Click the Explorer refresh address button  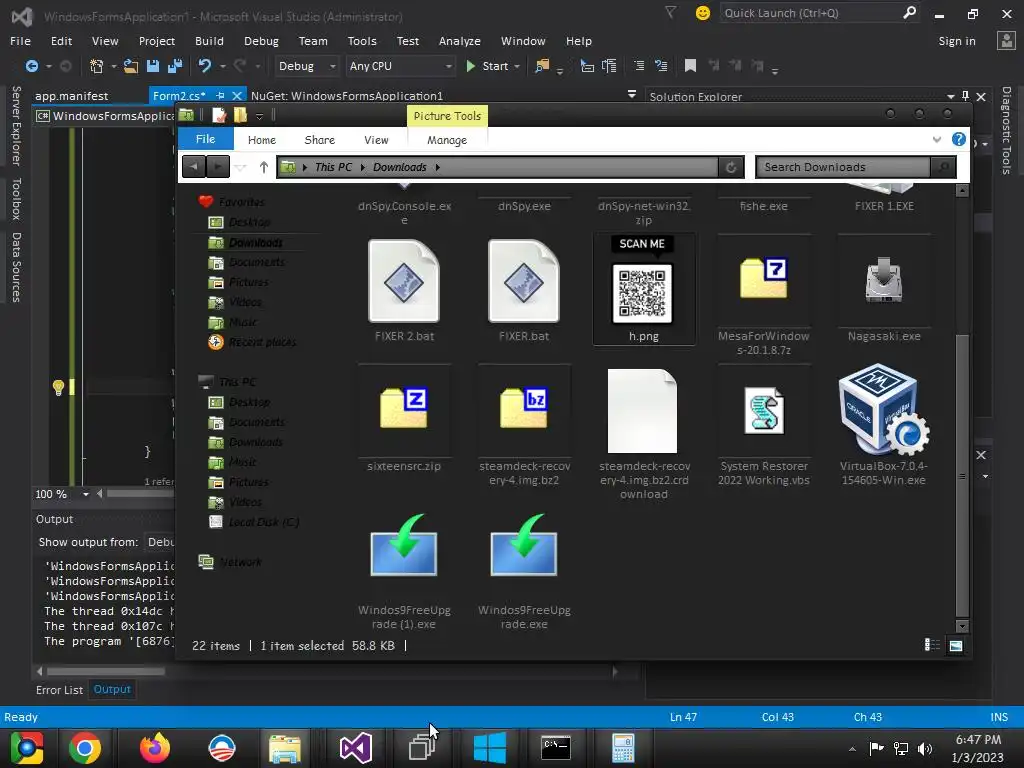(731, 167)
